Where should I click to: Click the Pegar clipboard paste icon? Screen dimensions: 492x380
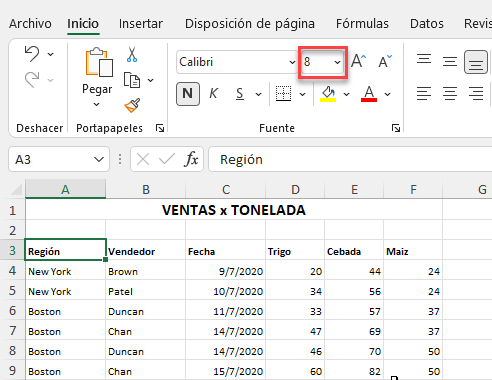click(x=99, y=62)
